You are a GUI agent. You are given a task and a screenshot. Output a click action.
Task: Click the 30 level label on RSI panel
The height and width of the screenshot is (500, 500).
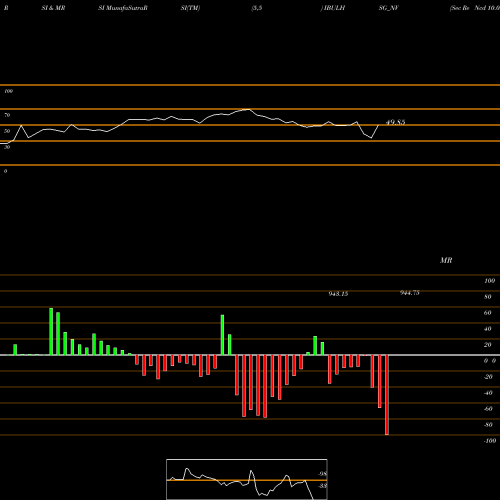click(x=7, y=147)
